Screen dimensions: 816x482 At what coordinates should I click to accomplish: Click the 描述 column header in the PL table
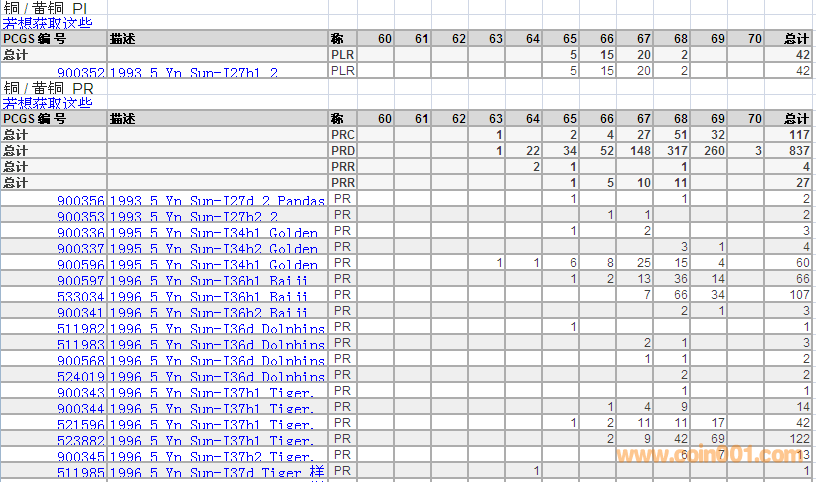click(x=123, y=38)
